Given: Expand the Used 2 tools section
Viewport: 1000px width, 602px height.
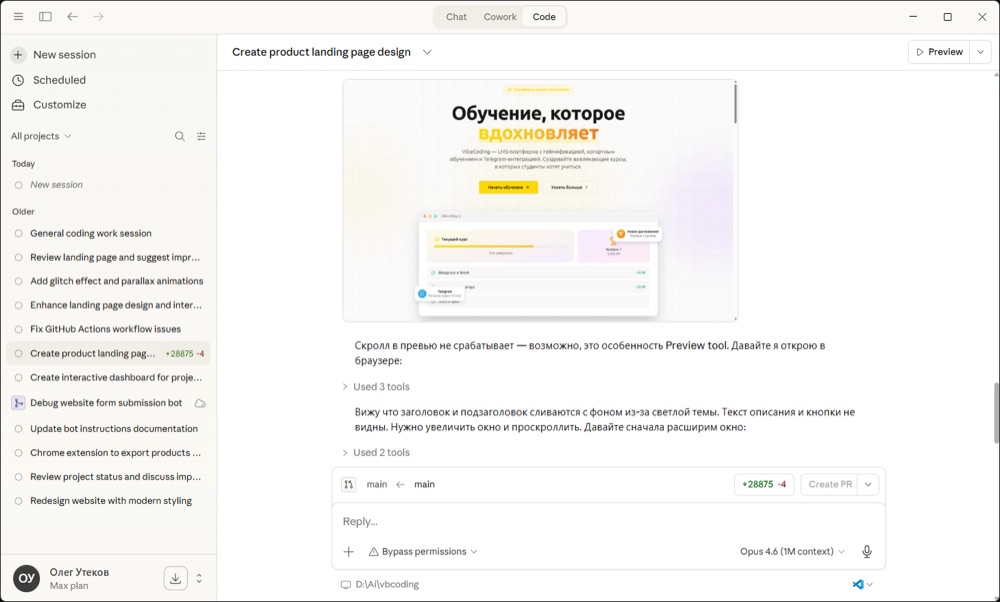Looking at the screenshot, I should point(376,452).
